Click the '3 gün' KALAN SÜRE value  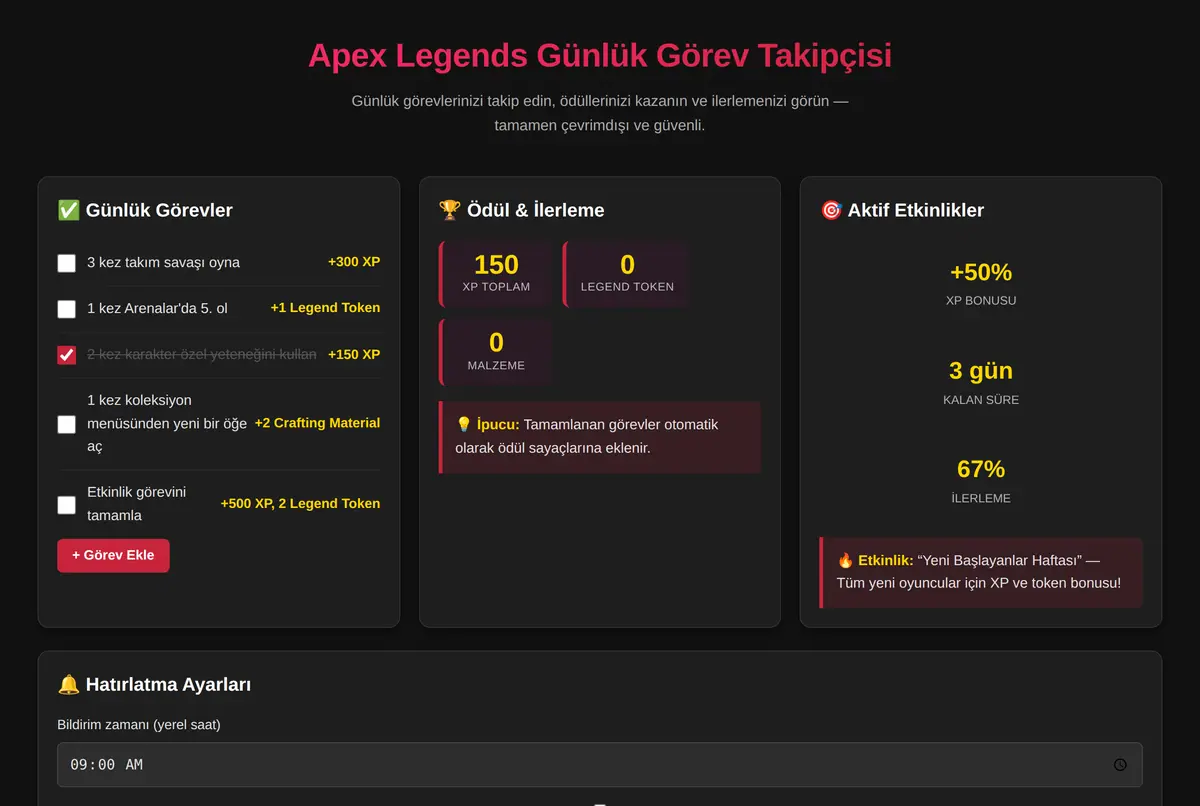pos(981,371)
